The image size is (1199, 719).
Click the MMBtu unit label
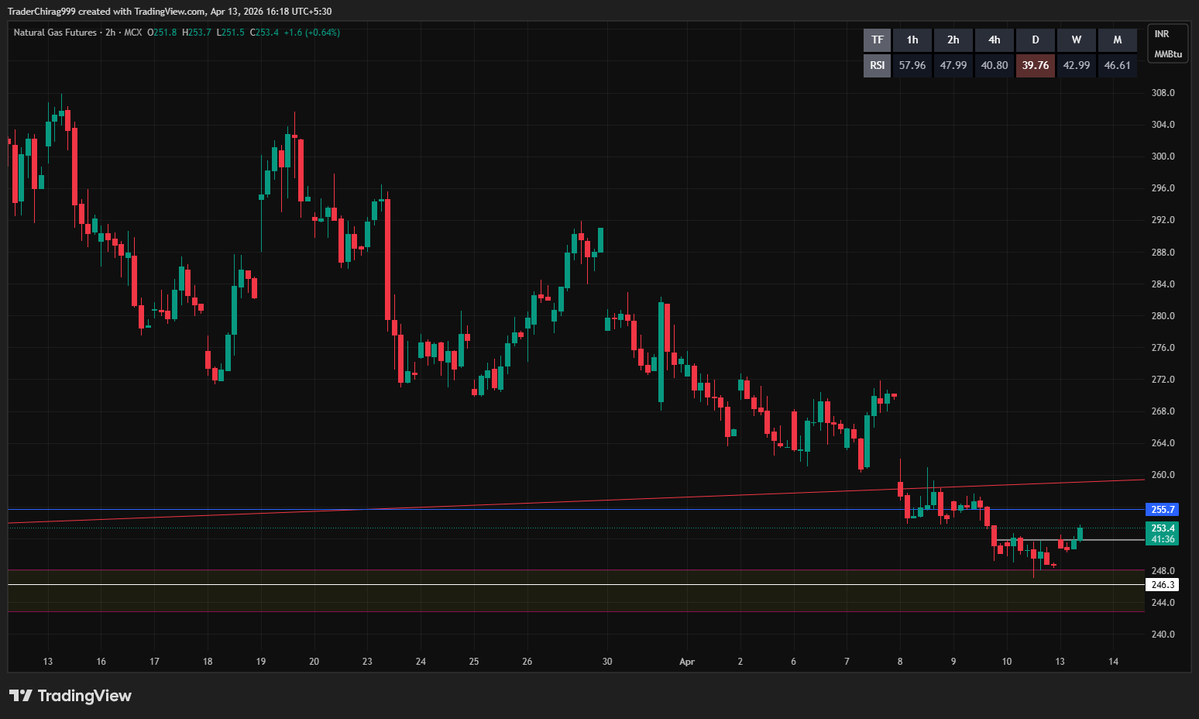[x=1166, y=53]
